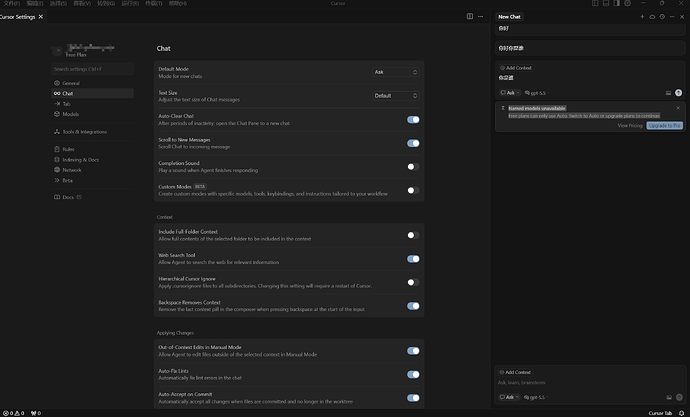This screenshot has height=417, width=690.
Task: Attach image in the bottom chat input
Action: click(669, 397)
